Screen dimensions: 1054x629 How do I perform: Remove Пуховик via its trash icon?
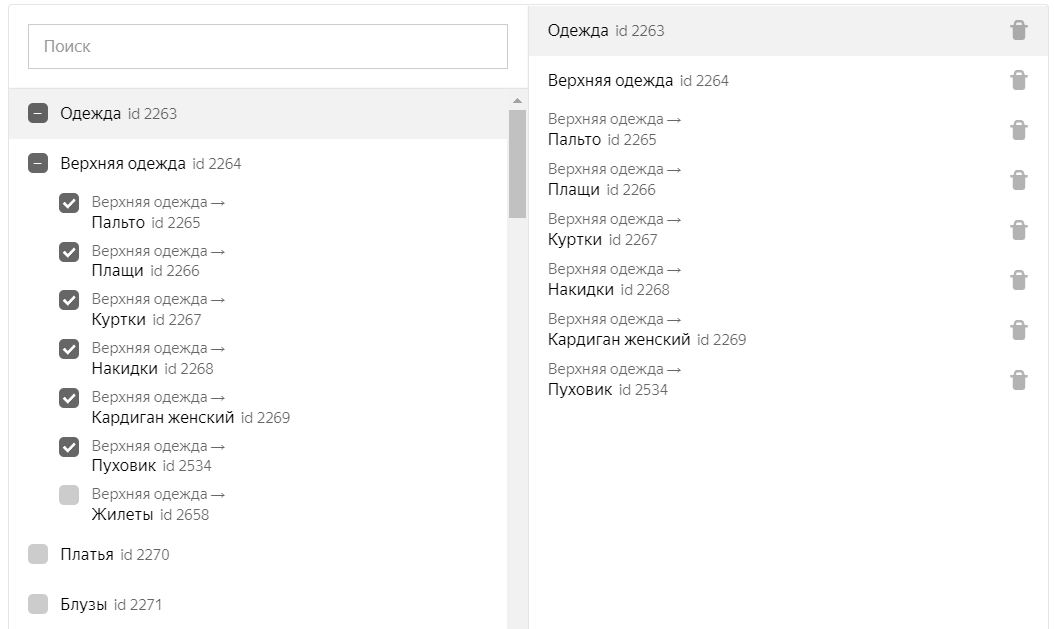[1018, 380]
